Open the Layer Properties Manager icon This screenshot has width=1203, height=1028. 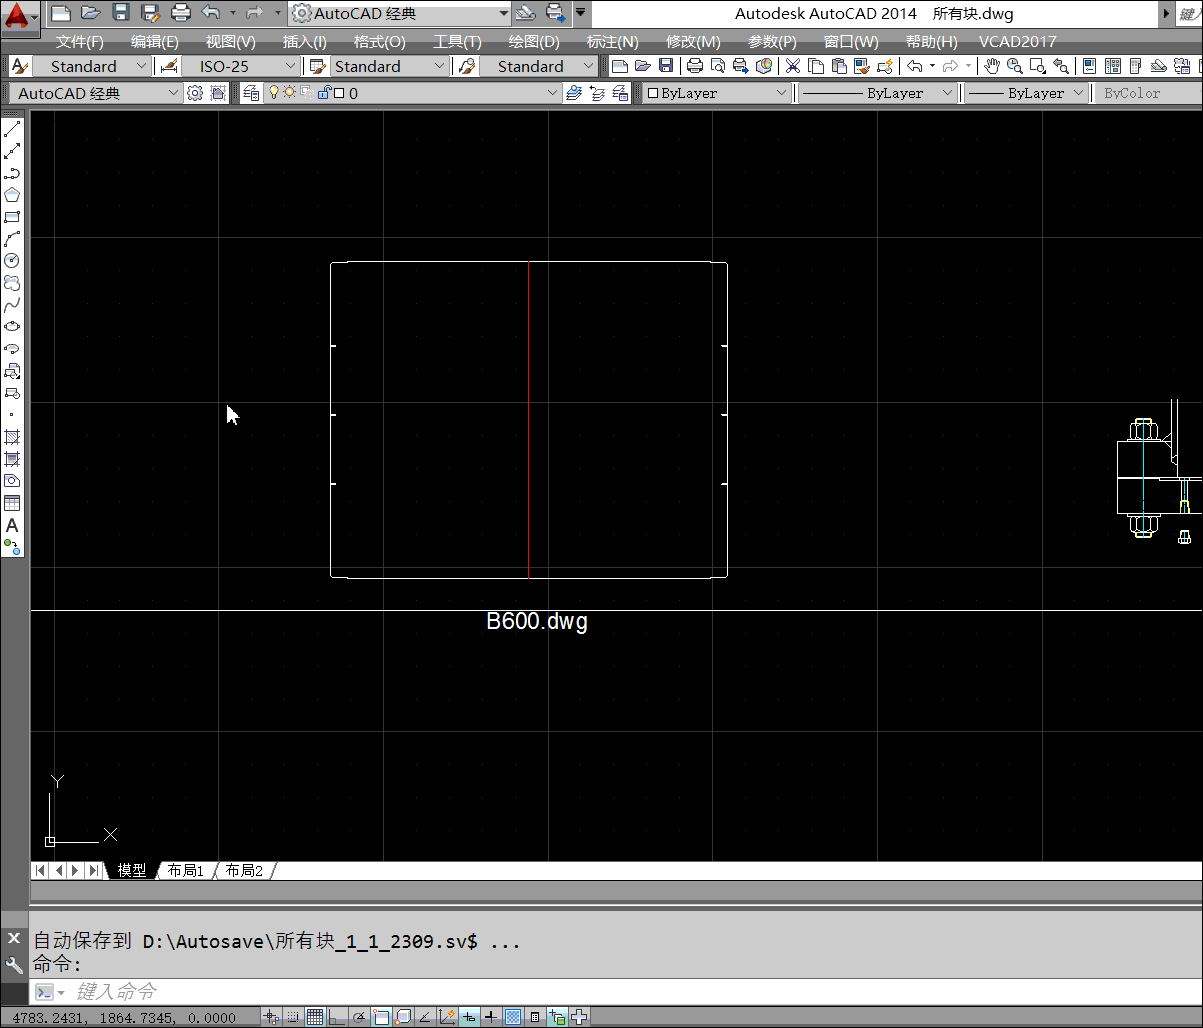pyautogui.click(x=251, y=93)
